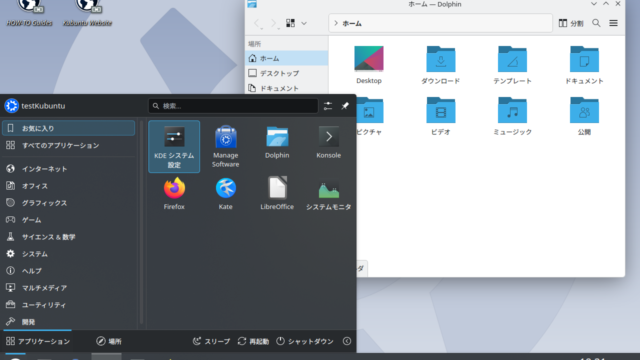Image resolution: width=640 pixels, height=360 pixels.
Task: Select ピクチャ folder
Action: tap(369, 116)
